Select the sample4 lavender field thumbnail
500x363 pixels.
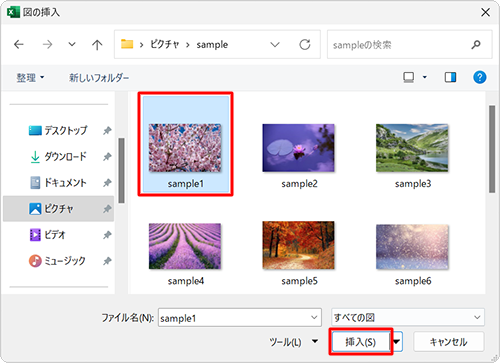(x=185, y=246)
